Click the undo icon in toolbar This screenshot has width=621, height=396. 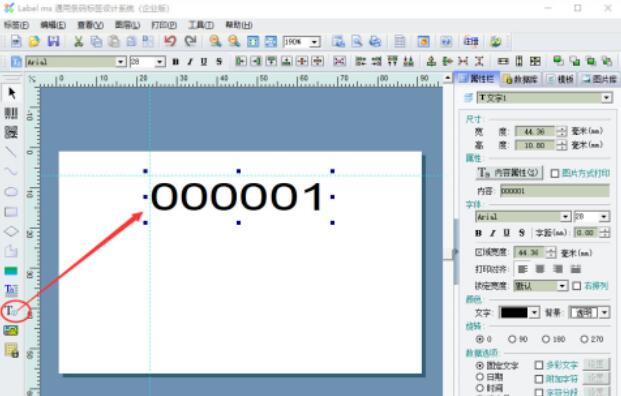(x=170, y=41)
